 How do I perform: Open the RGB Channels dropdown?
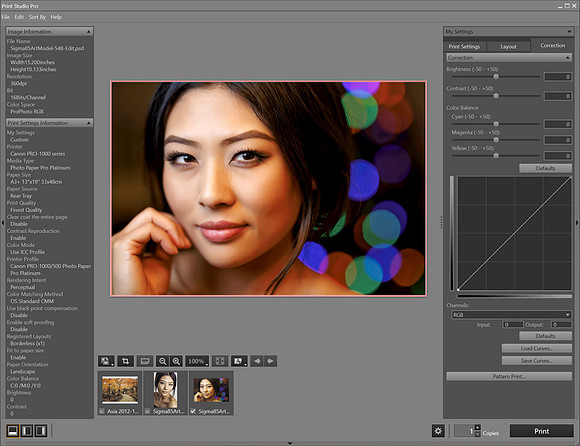pos(511,315)
